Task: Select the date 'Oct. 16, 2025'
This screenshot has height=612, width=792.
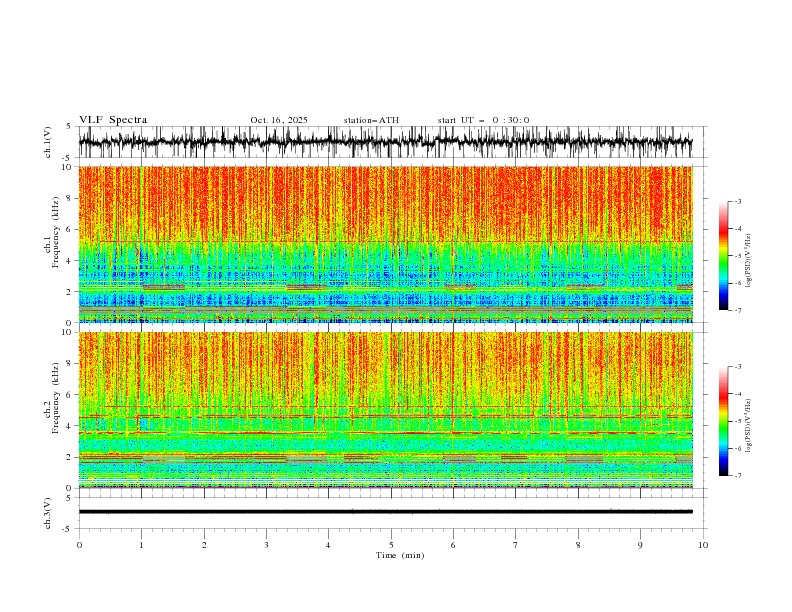Action: point(279,120)
